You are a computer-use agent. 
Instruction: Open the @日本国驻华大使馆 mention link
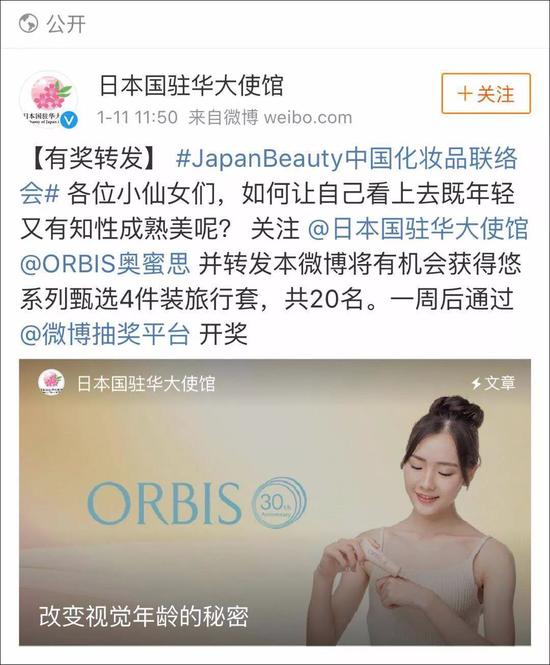pos(418,229)
